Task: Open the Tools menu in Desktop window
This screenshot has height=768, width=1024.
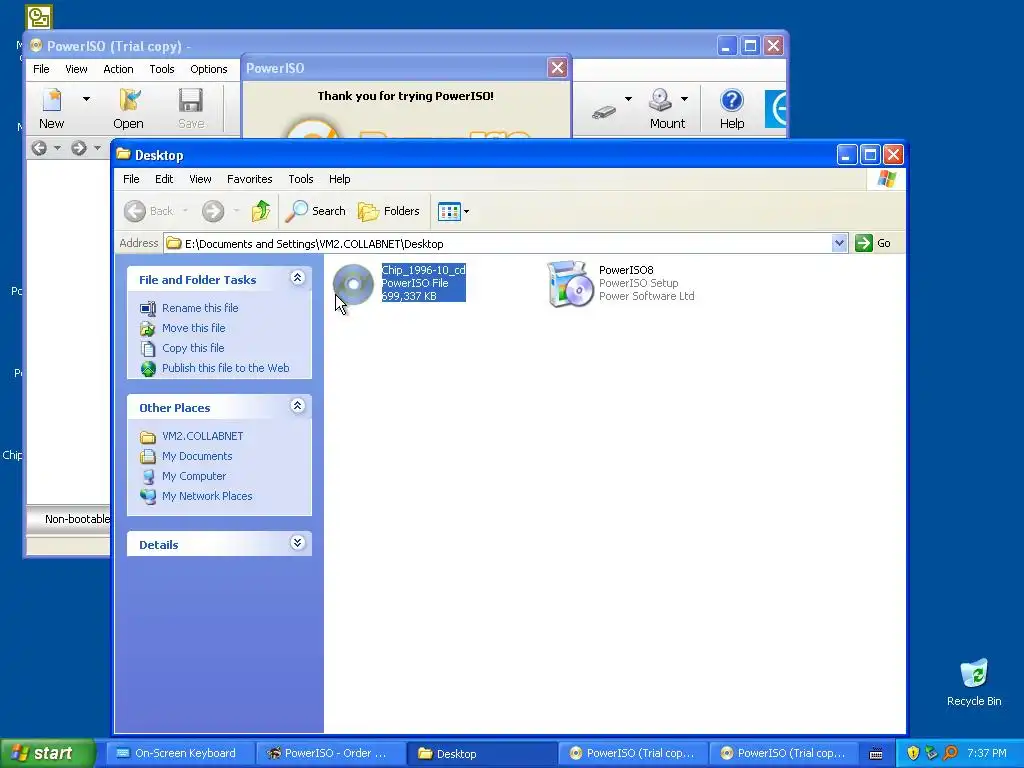Action: pyautogui.click(x=301, y=179)
